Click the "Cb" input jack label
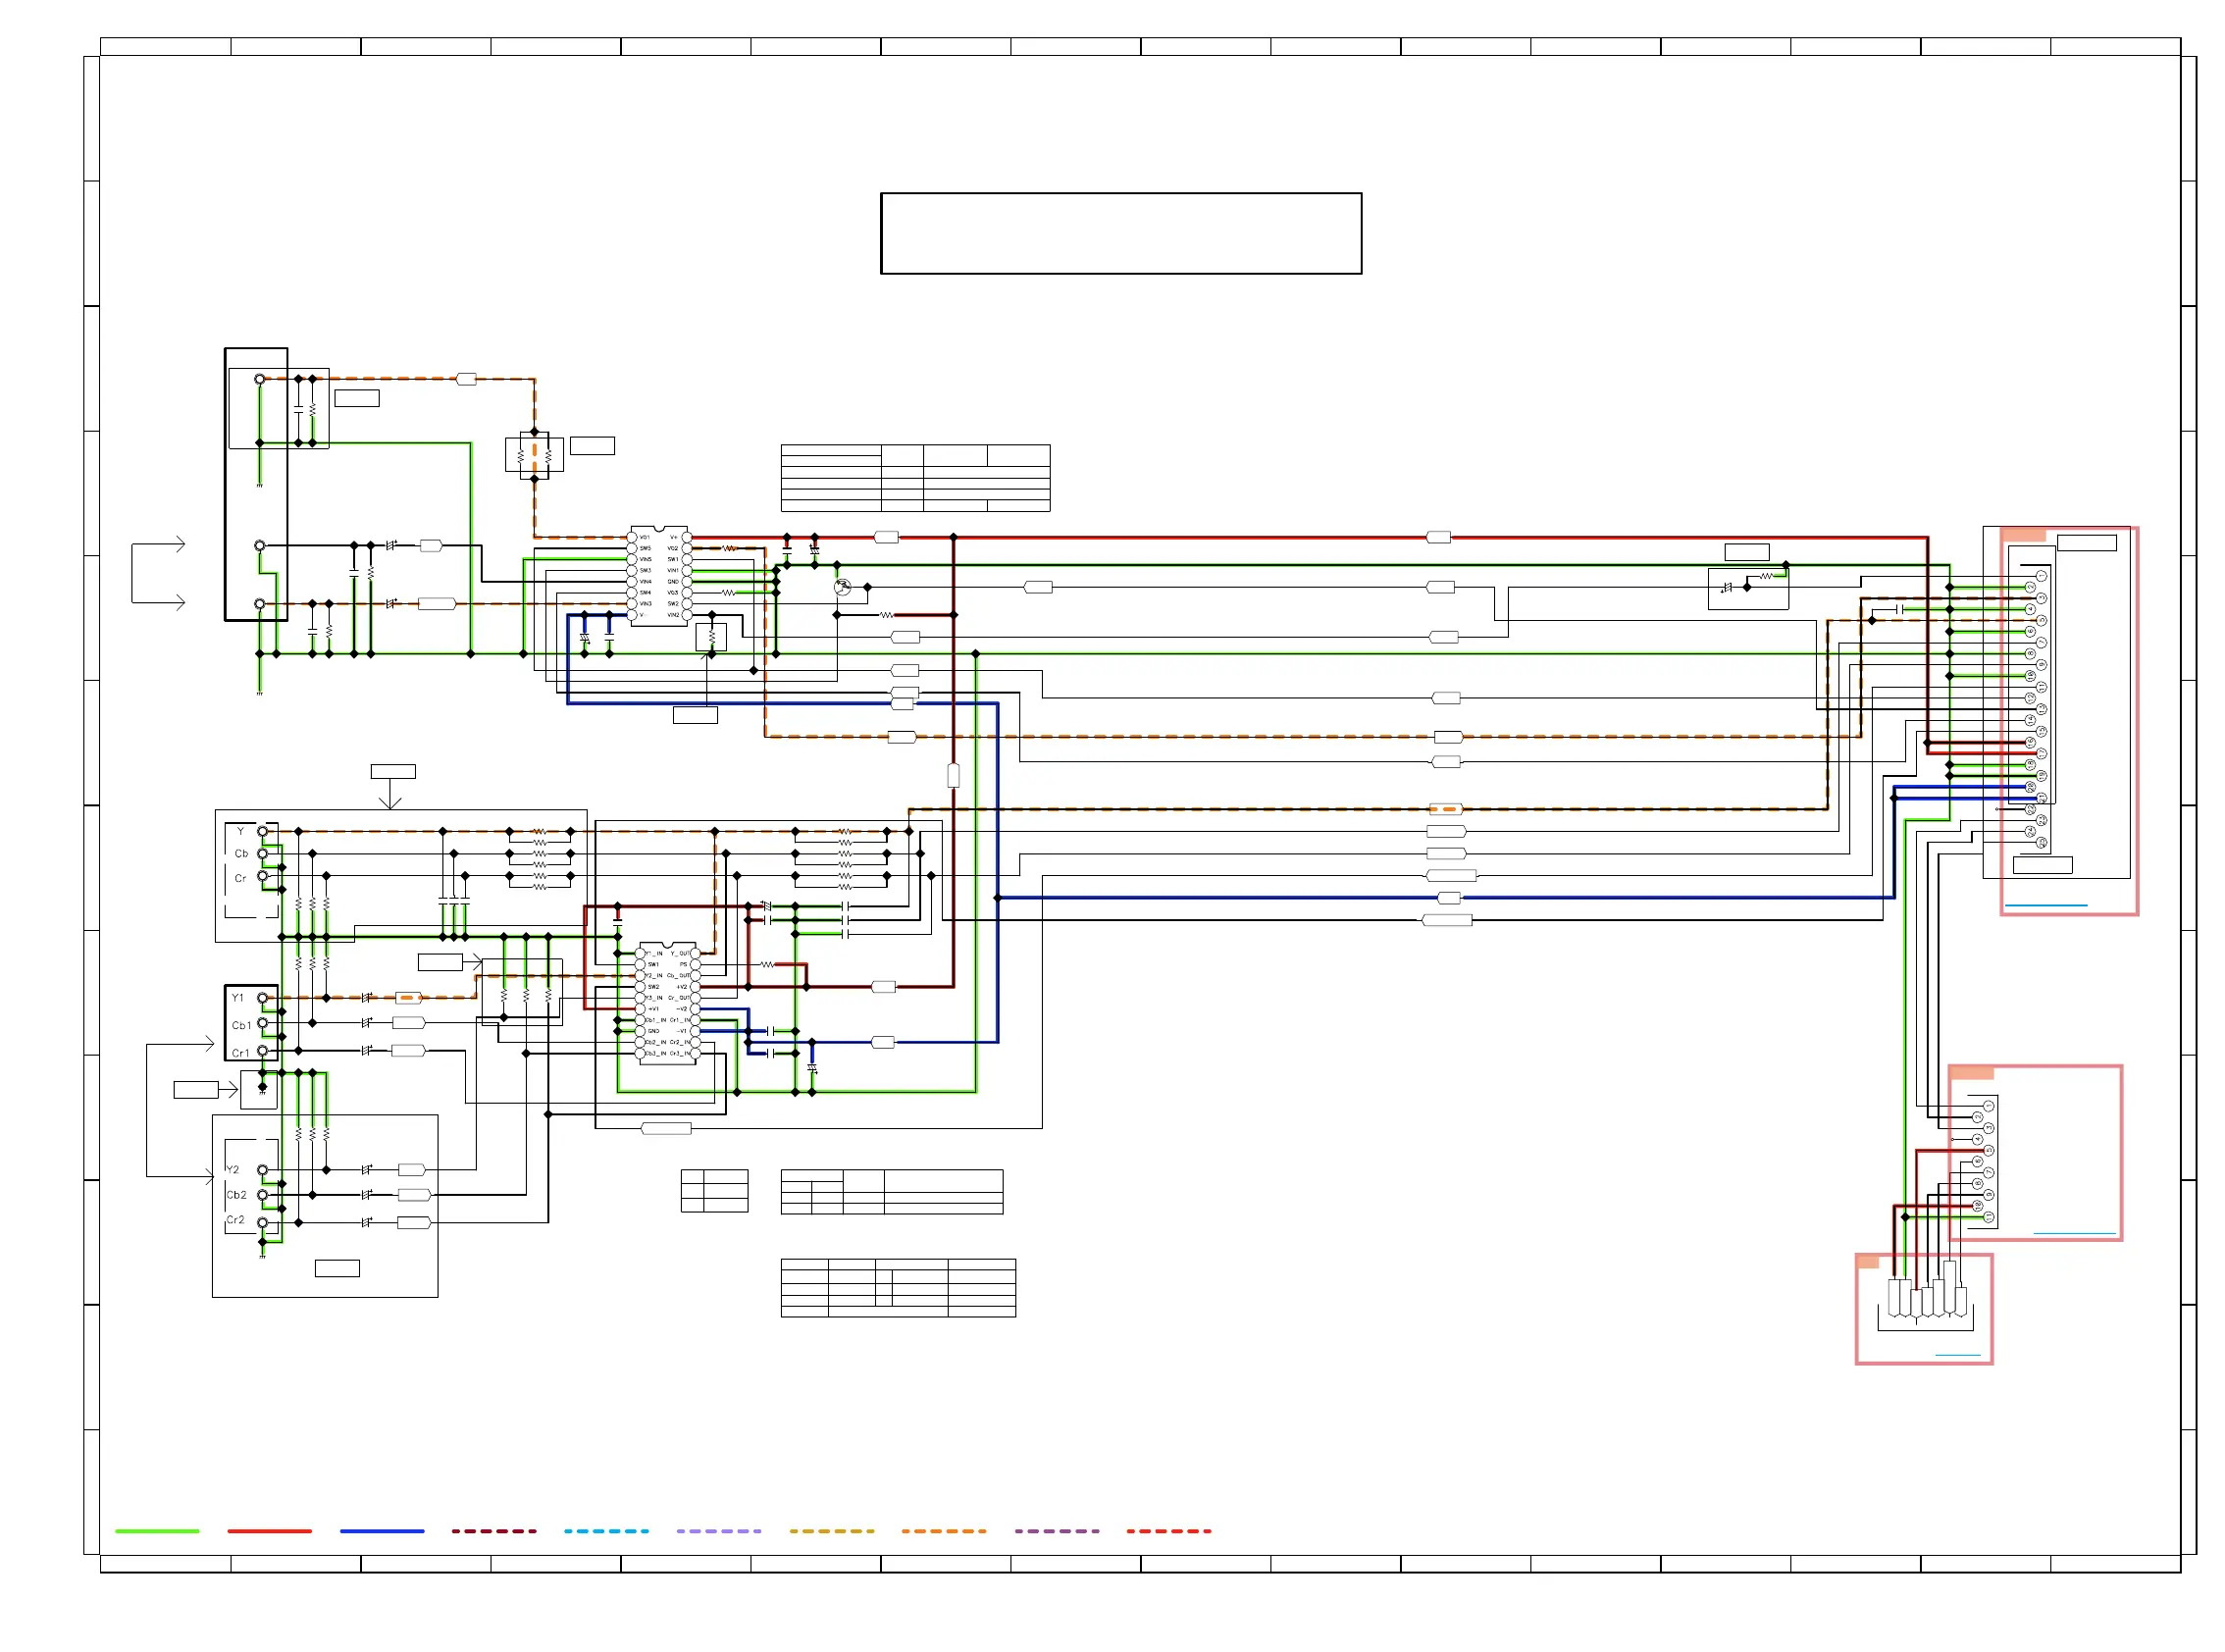This screenshot has width=2225, height=1652. [241, 854]
